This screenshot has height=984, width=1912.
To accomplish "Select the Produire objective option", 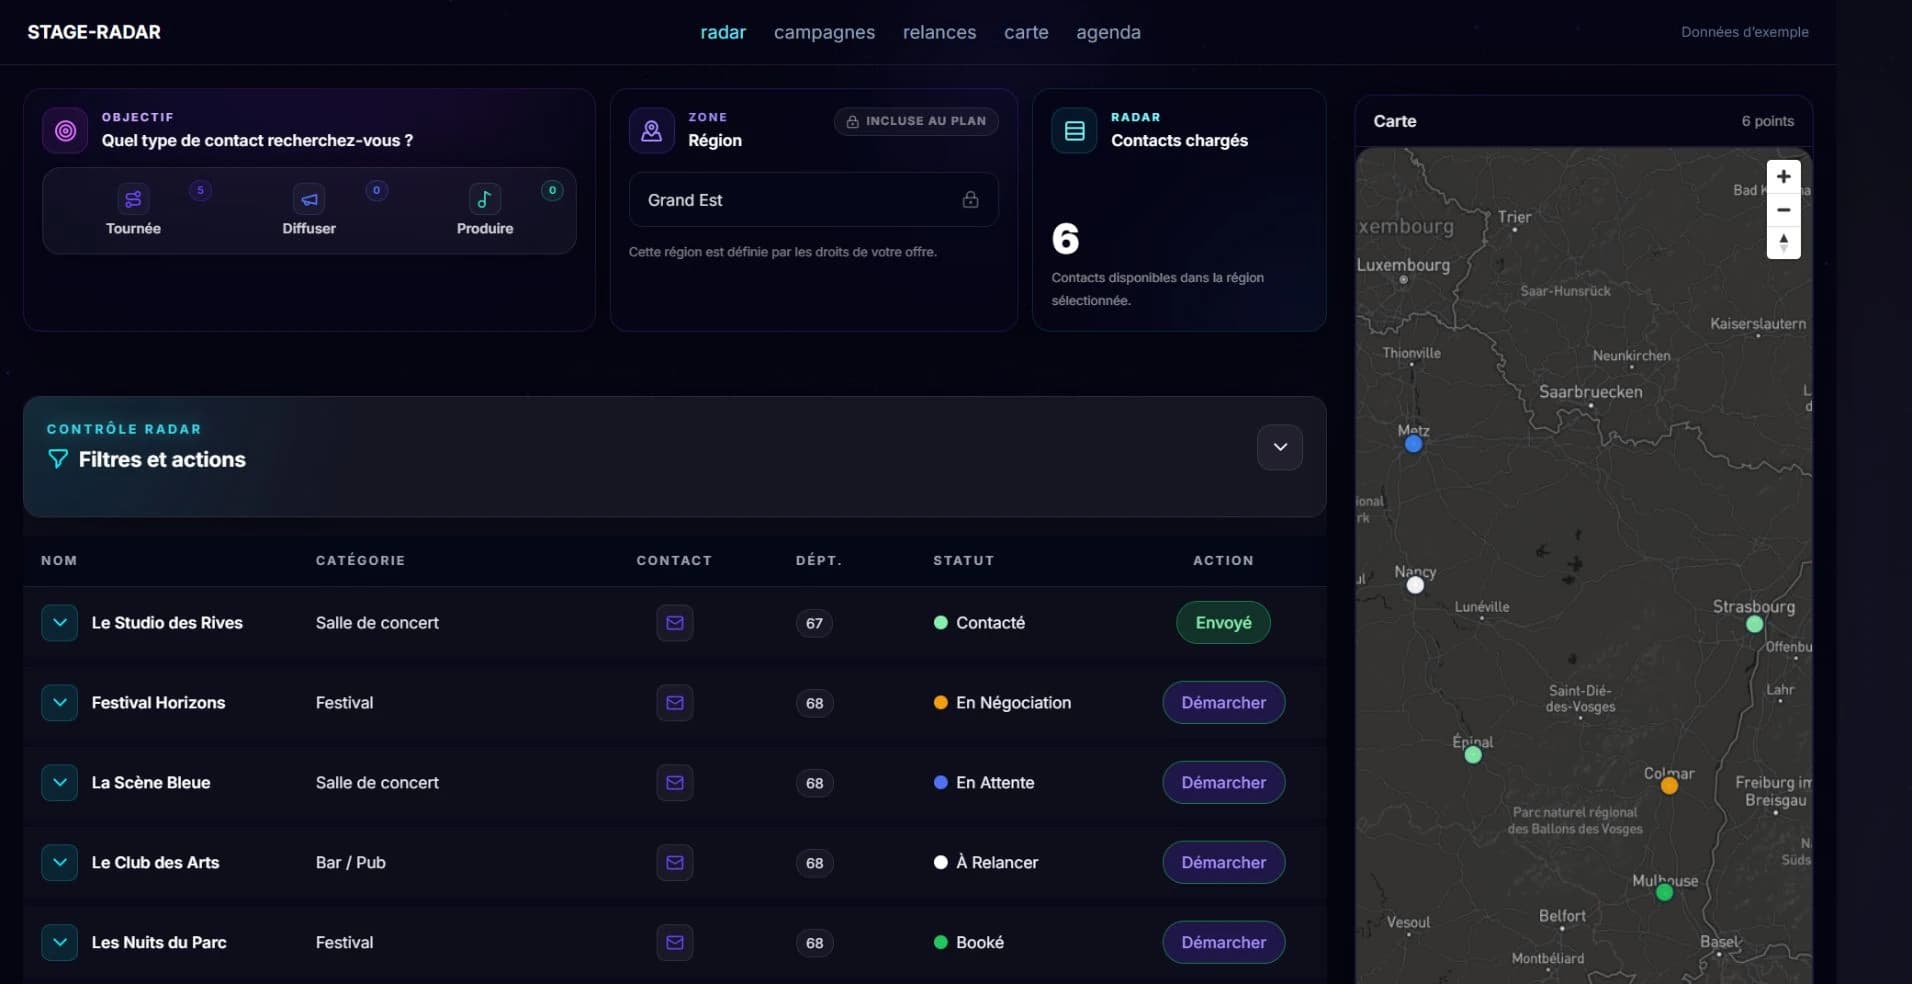I will pos(485,211).
